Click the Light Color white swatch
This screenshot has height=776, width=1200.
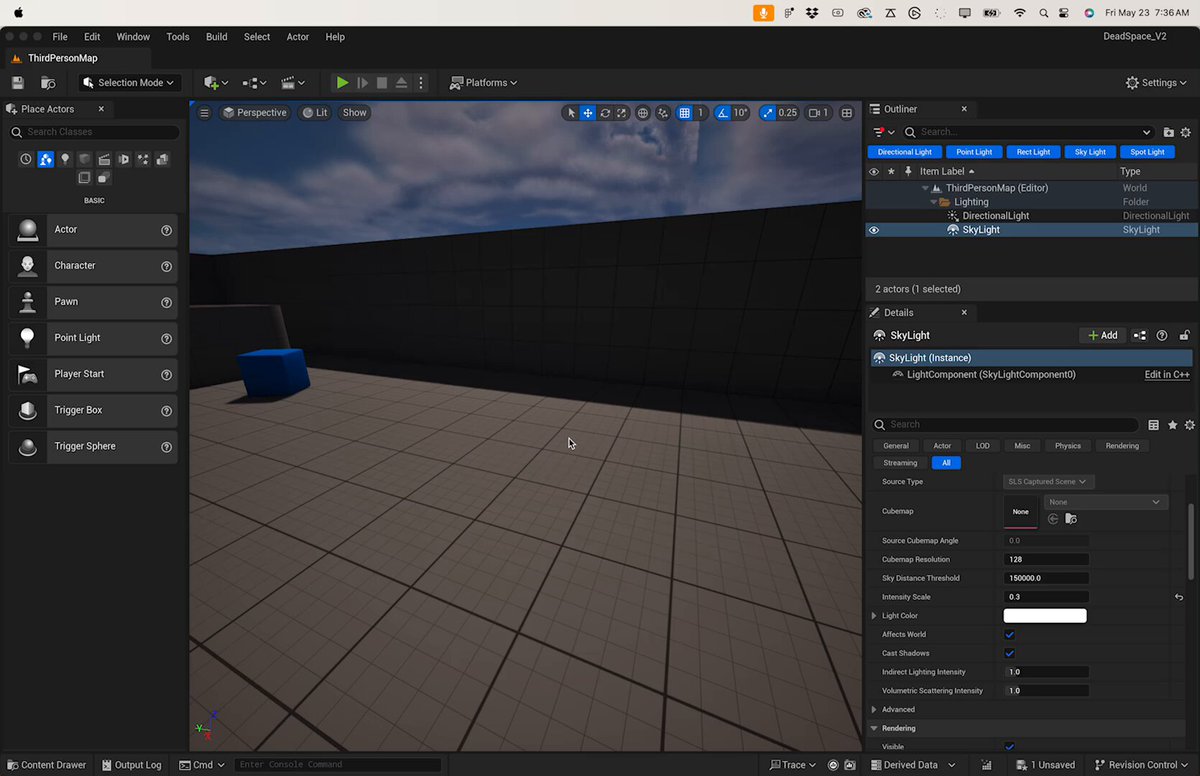click(x=1045, y=616)
